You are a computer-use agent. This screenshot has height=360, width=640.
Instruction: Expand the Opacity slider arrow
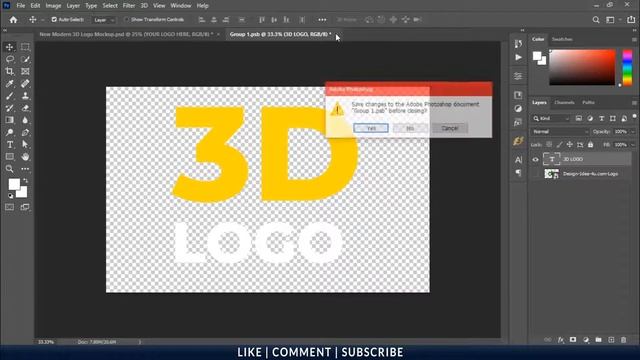click(633, 132)
